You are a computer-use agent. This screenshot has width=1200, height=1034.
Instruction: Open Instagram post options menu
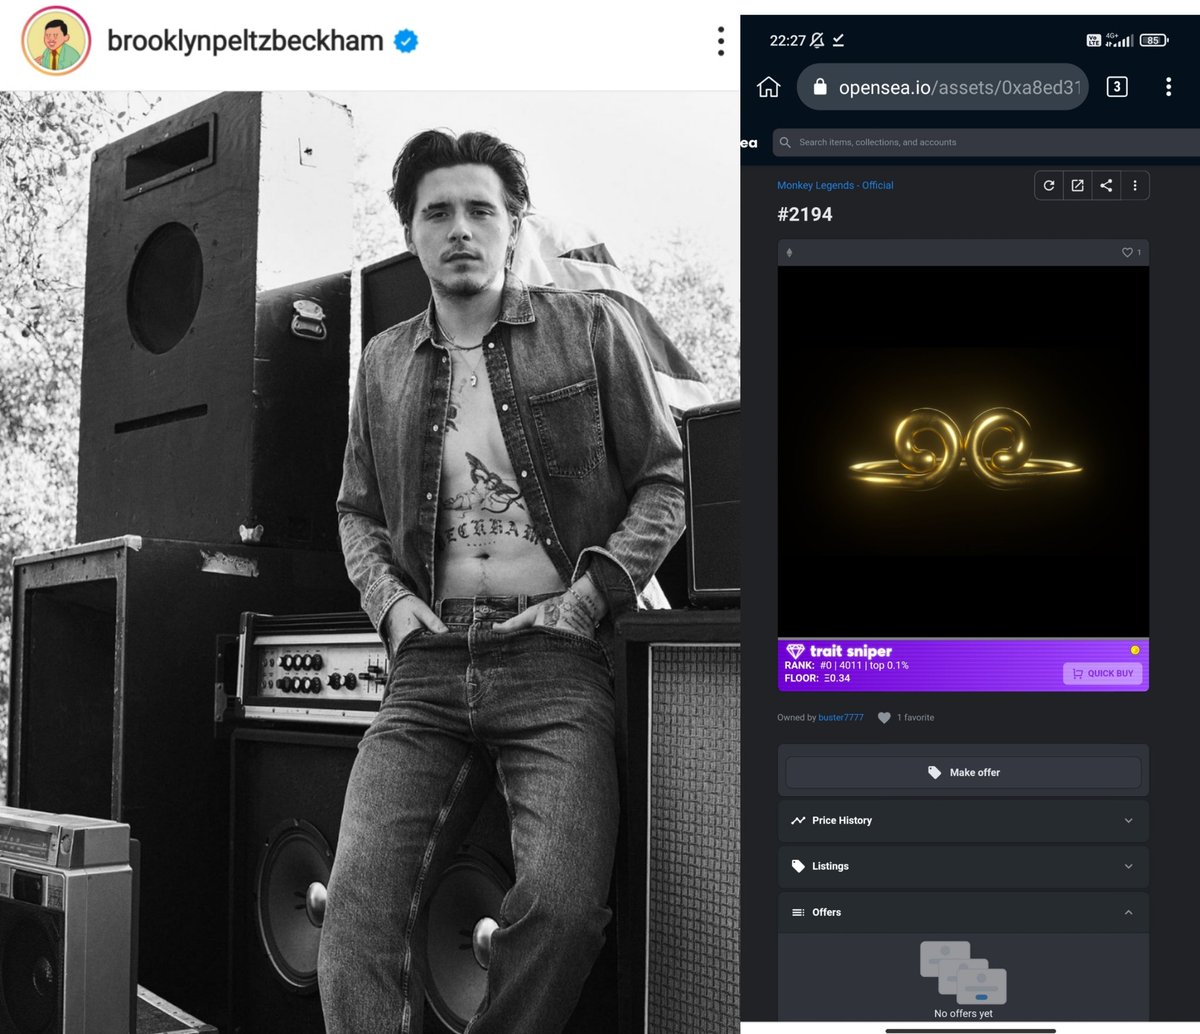720,41
